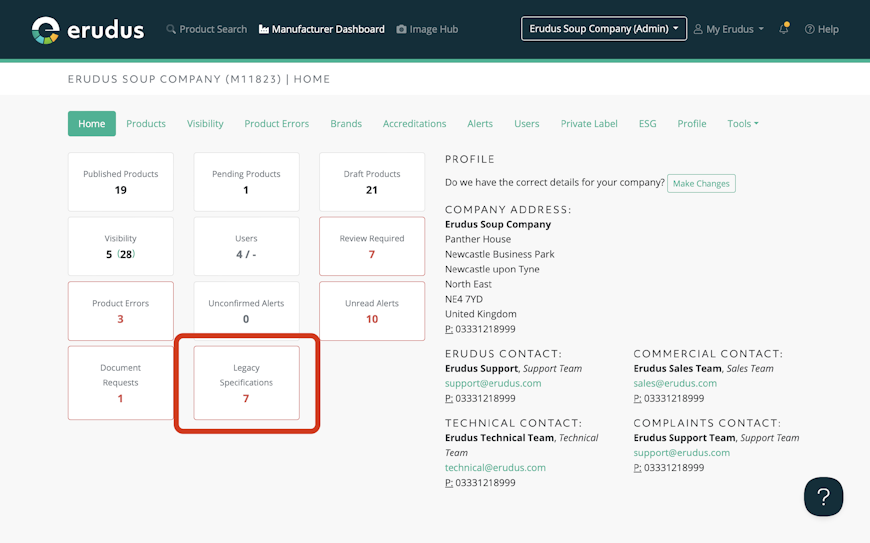
Task: Click the Erudus Technical Team name
Action: [499, 438]
